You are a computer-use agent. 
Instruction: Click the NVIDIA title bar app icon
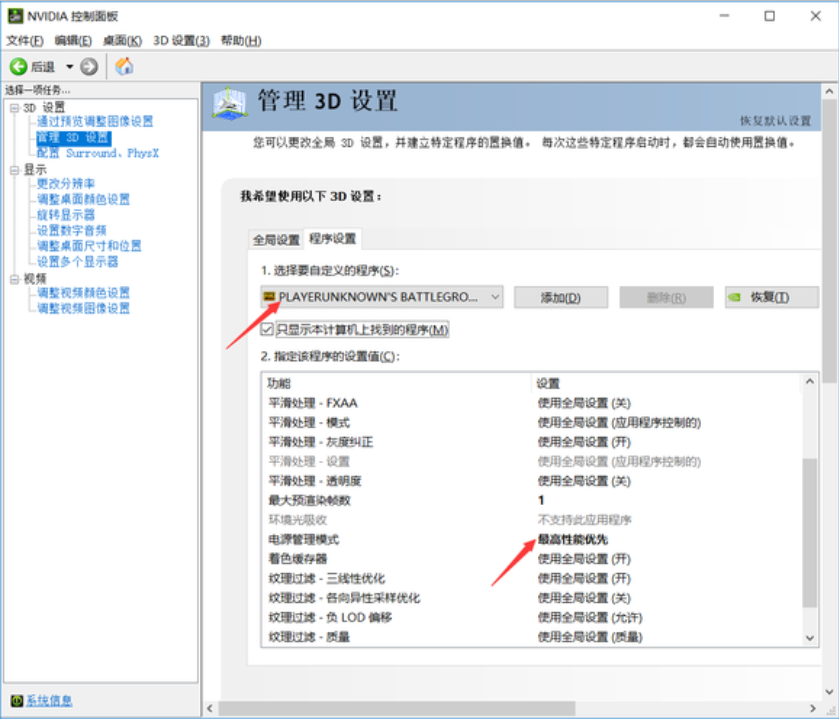pyautogui.click(x=15, y=16)
